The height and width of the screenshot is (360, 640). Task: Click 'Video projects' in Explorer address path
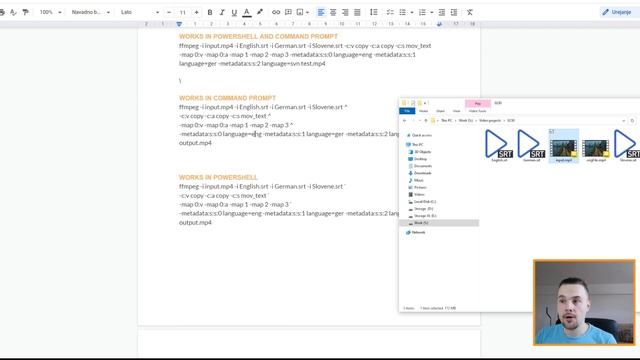tap(490, 121)
